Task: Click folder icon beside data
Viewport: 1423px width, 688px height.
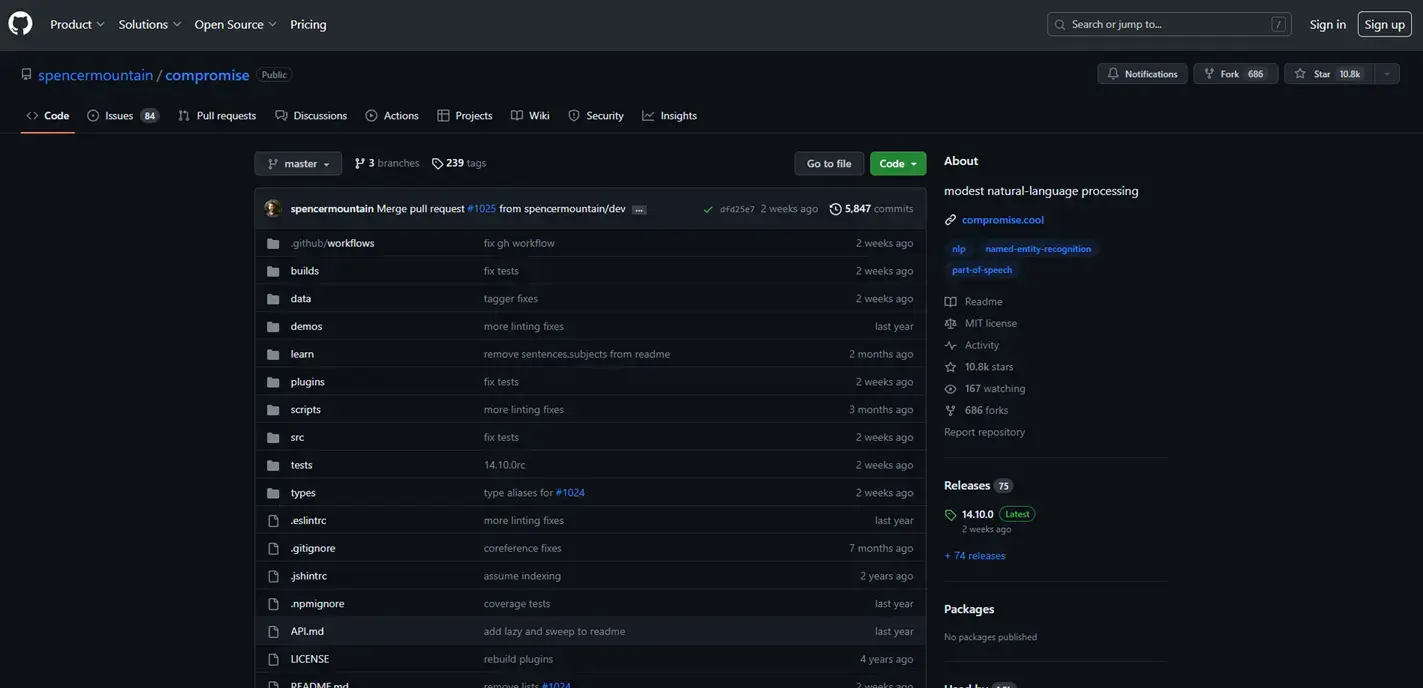Action: coord(273,299)
